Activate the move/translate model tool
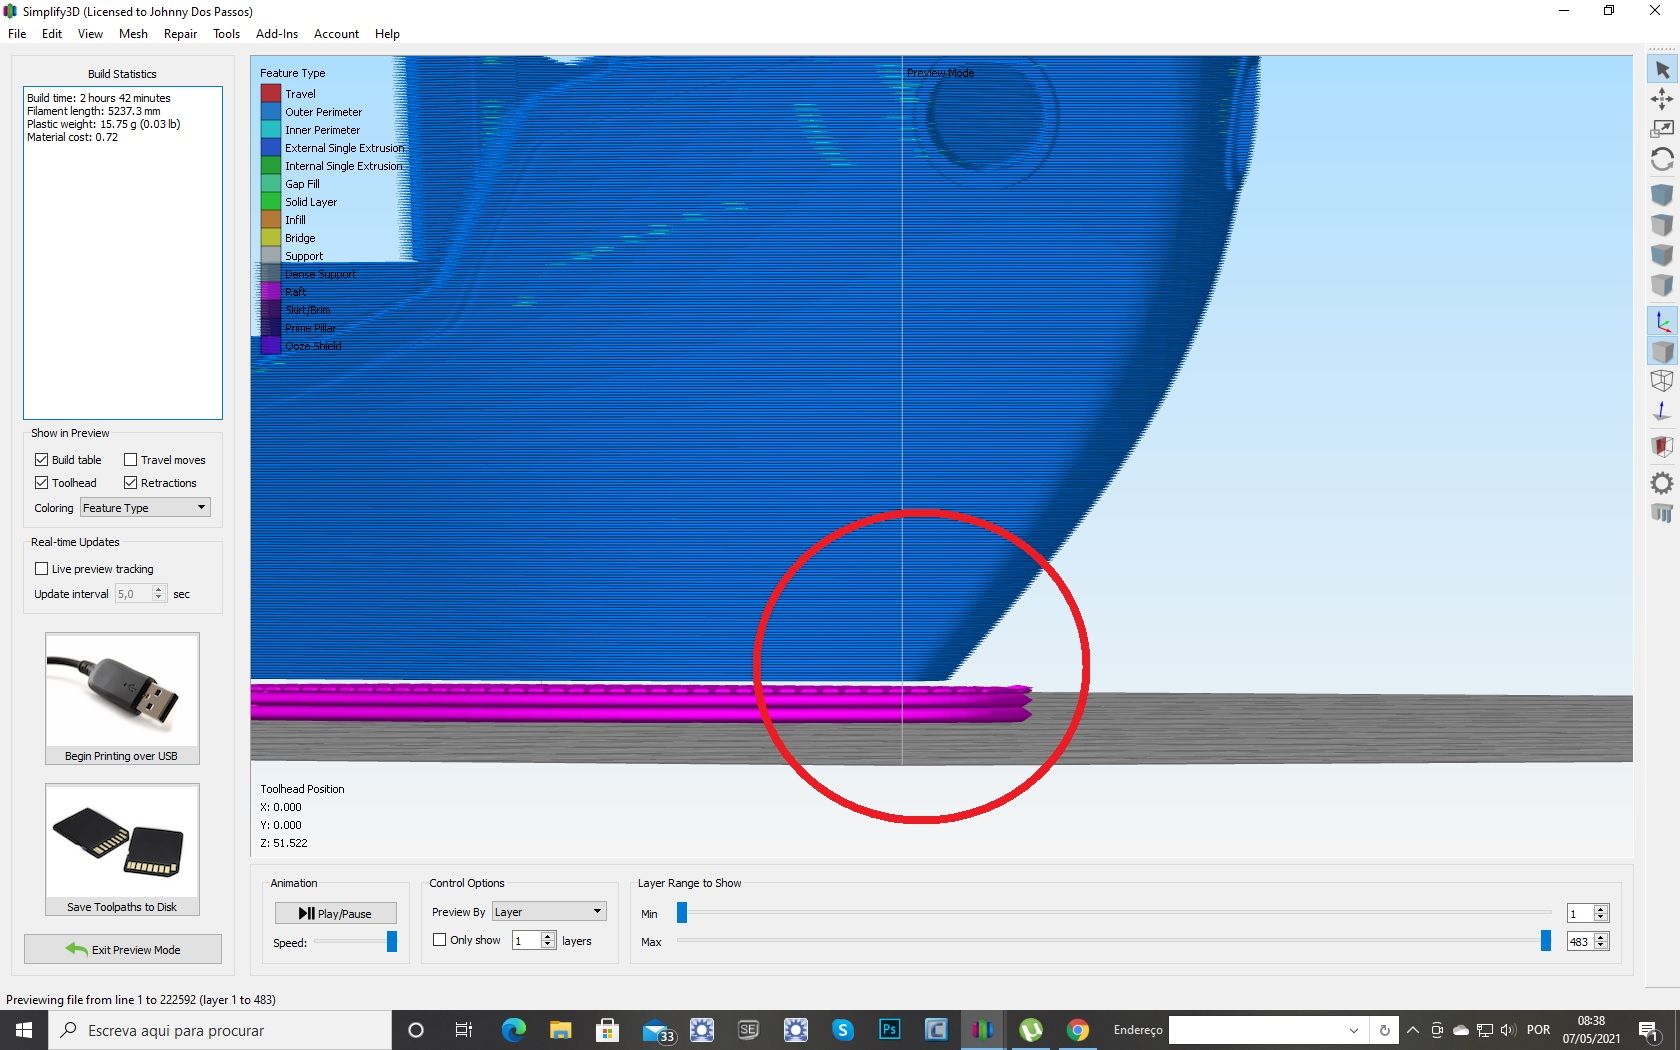The height and width of the screenshot is (1050, 1680). 1662,100
